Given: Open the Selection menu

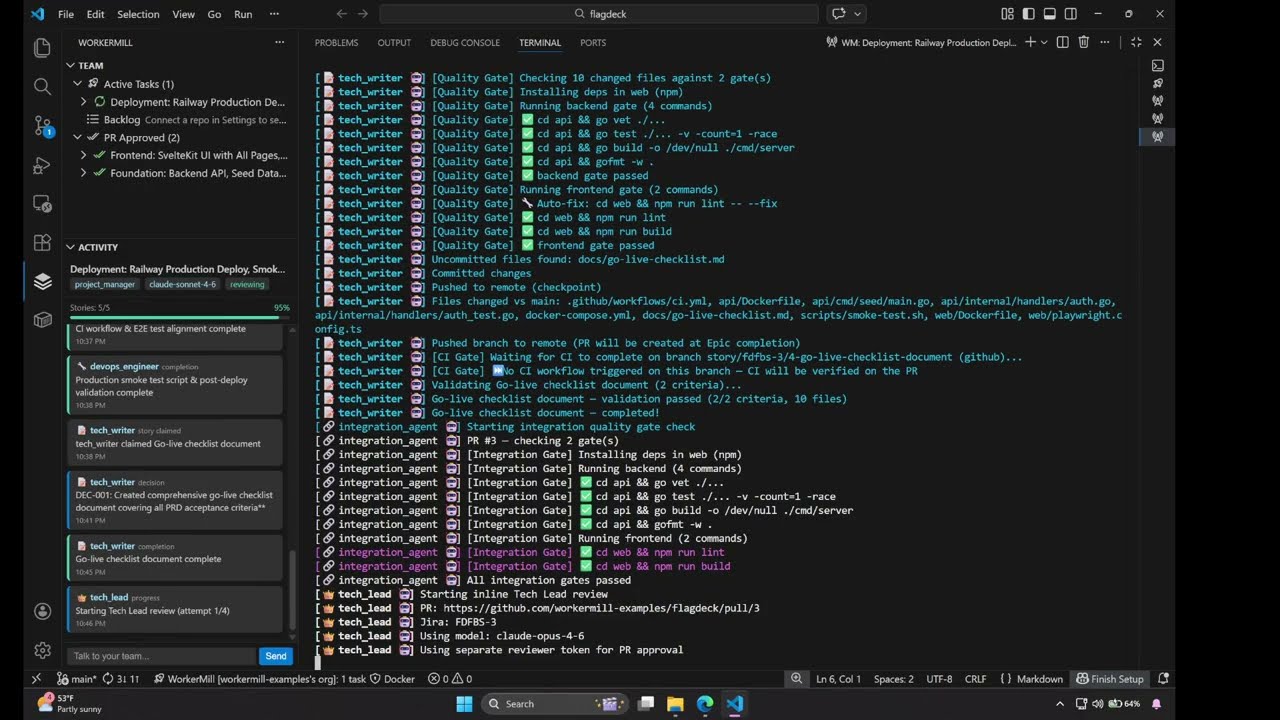Looking at the screenshot, I should tap(138, 14).
